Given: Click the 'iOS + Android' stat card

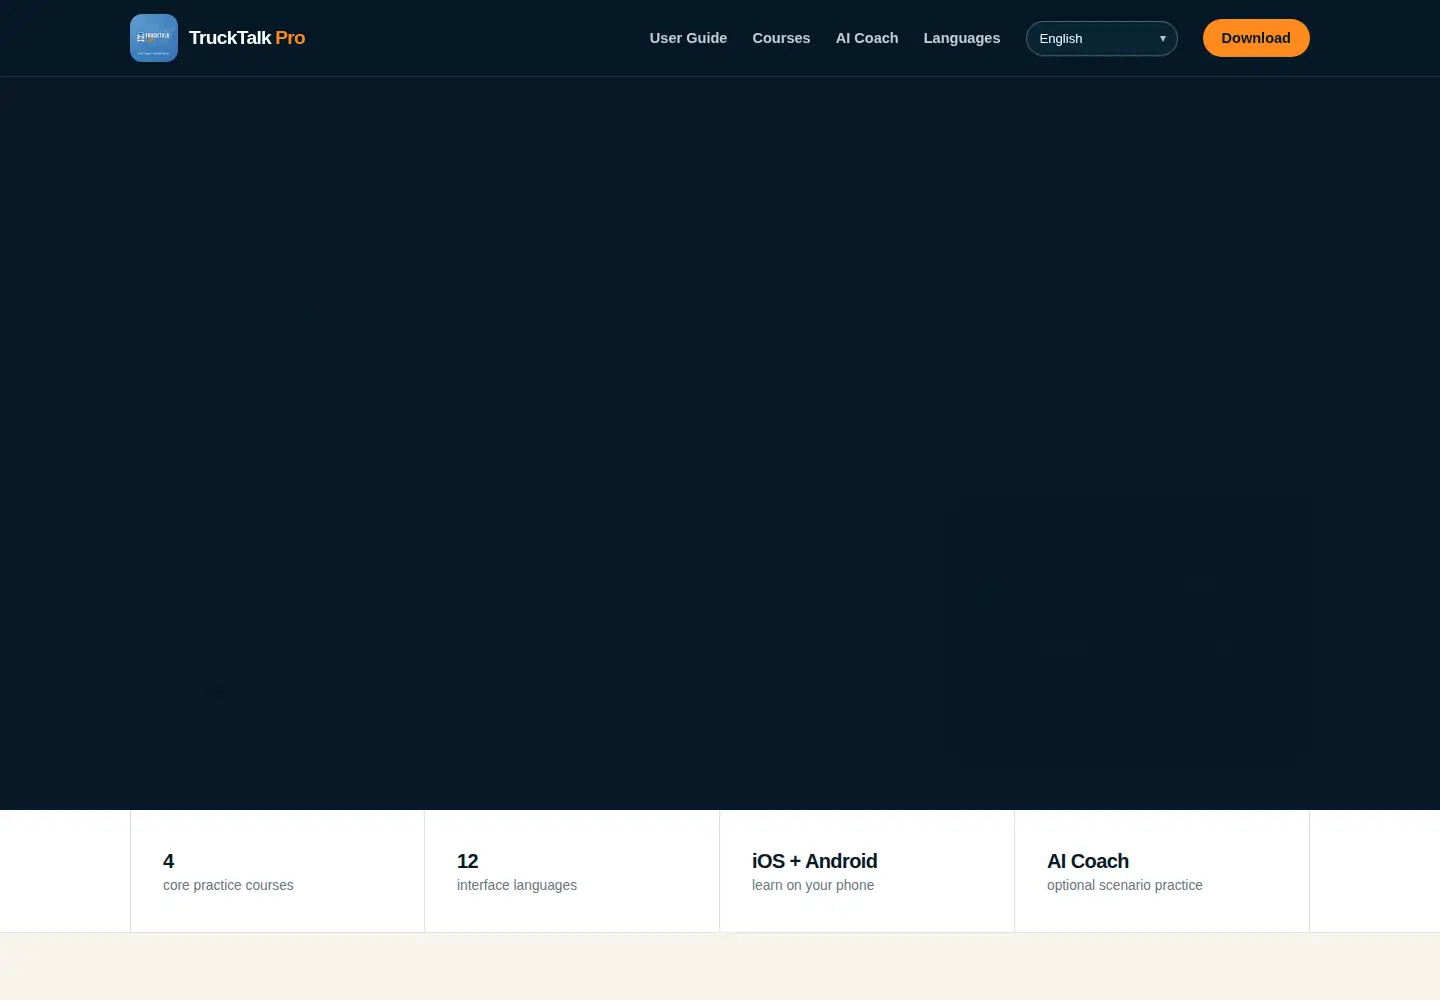Looking at the screenshot, I should click(x=867, y=871).
